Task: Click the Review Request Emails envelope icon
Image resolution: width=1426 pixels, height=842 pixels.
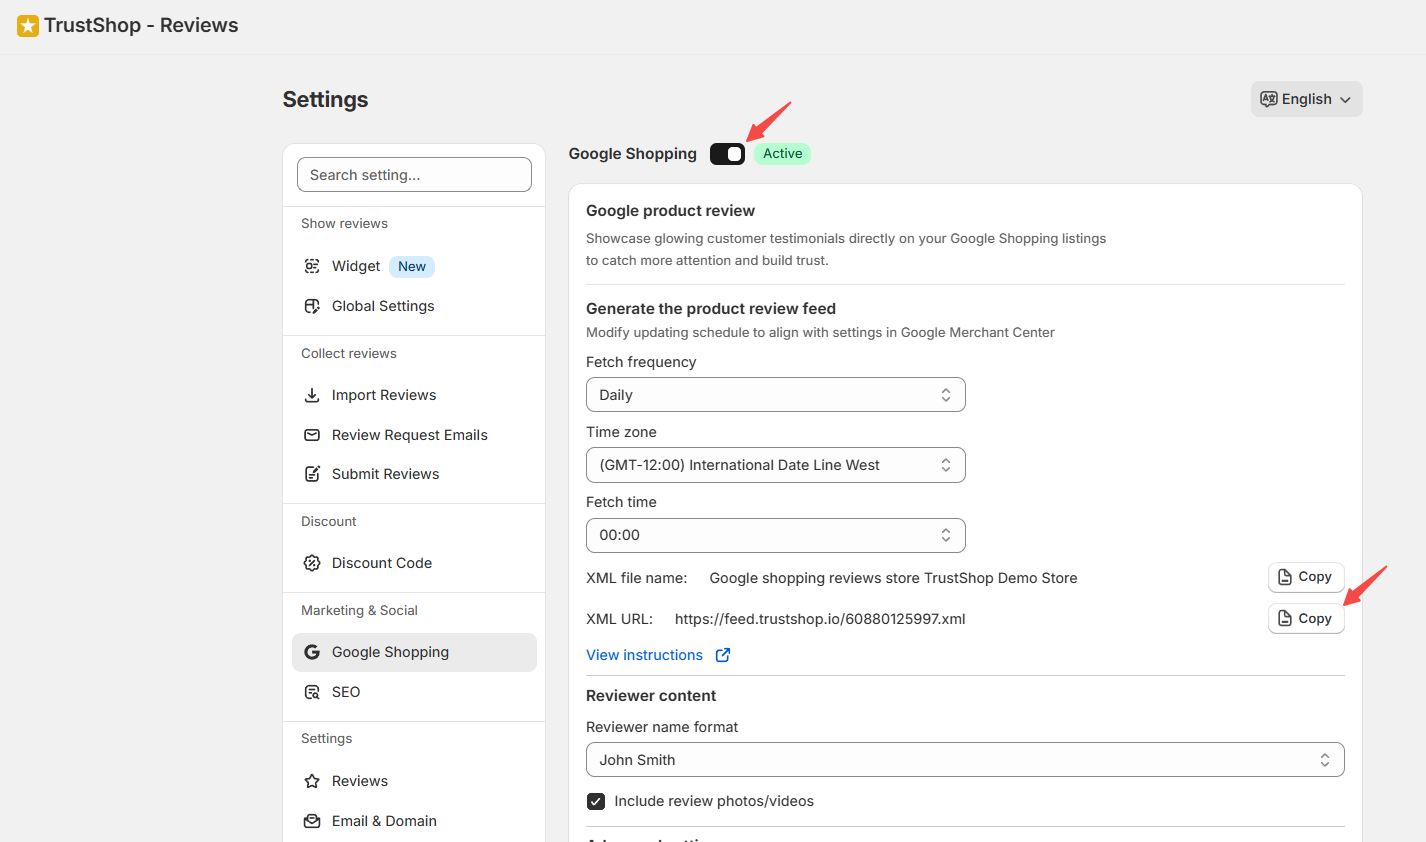Action: [312, 435]
